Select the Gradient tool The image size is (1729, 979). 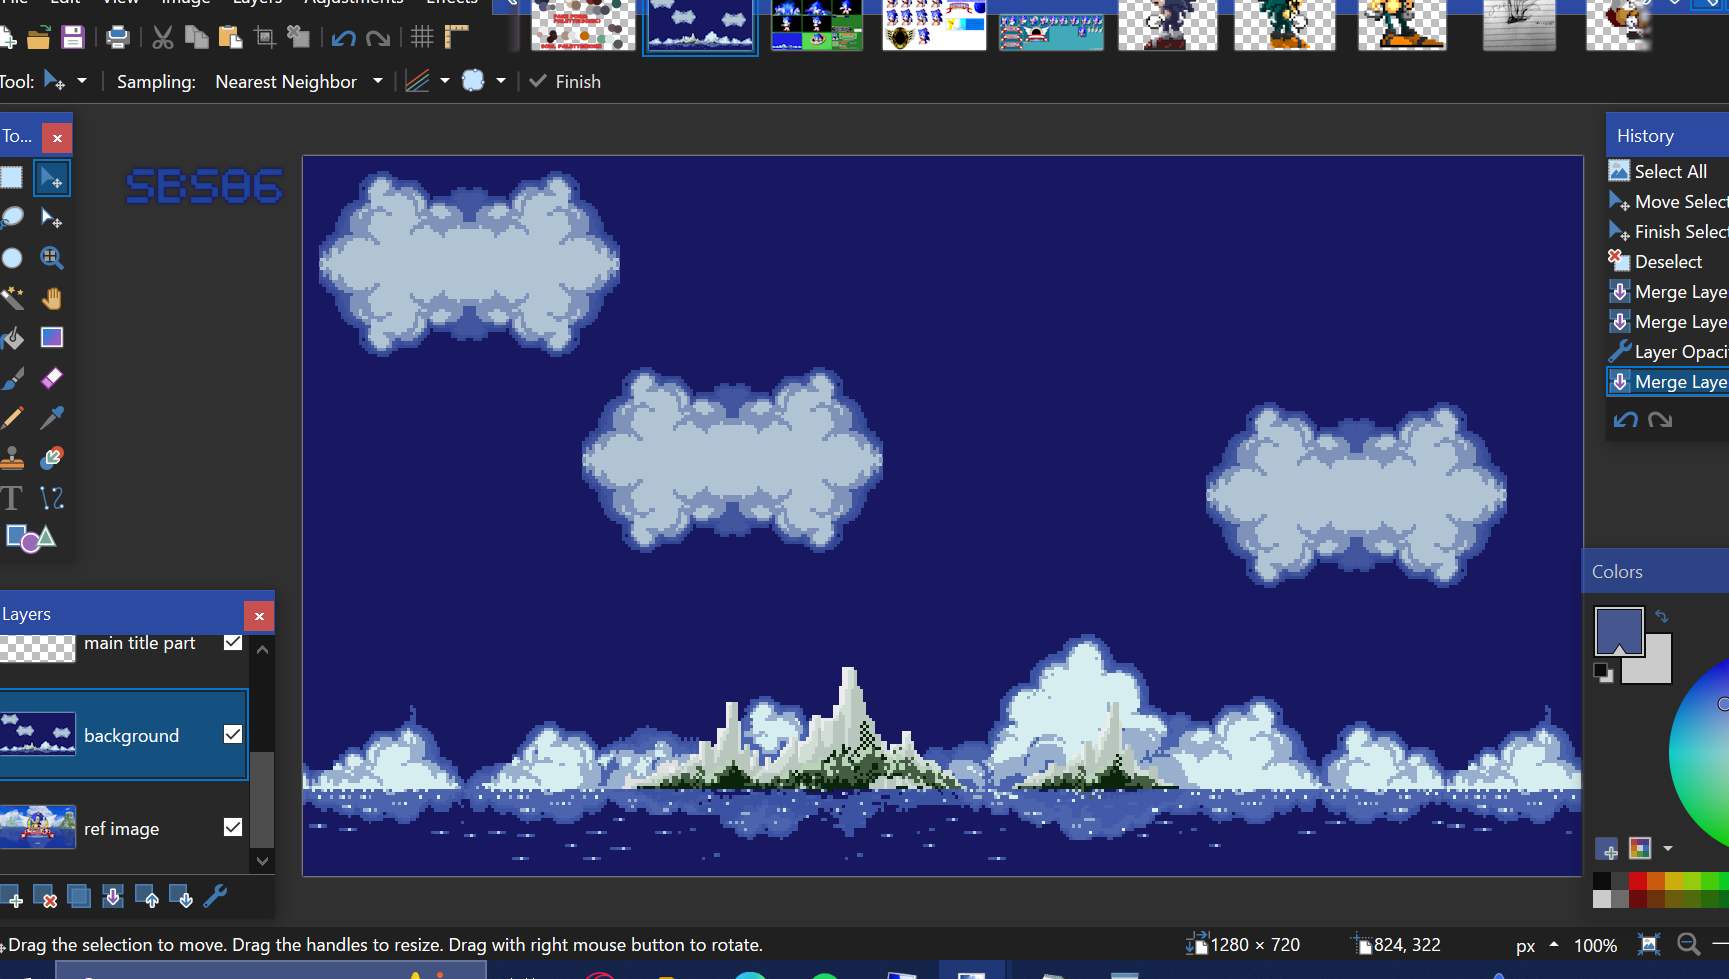click(51, 338)
